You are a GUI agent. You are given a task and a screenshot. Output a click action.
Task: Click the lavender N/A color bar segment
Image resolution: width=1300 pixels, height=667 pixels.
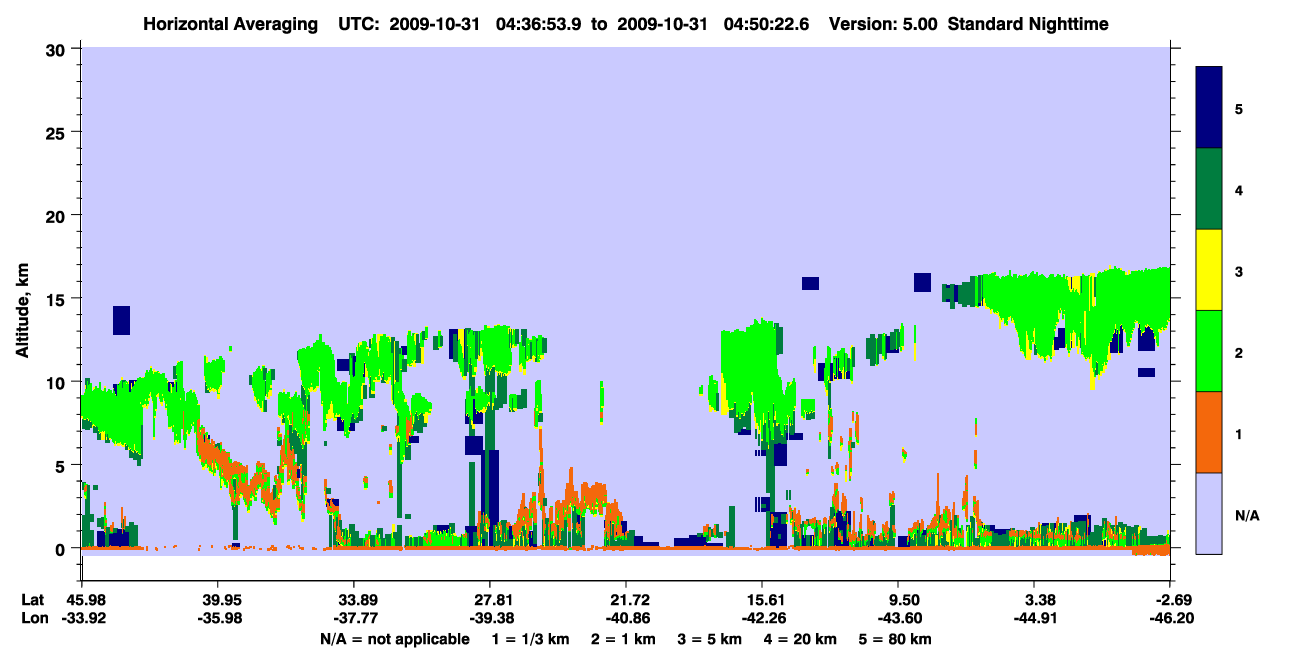[x=1209, y=513]
